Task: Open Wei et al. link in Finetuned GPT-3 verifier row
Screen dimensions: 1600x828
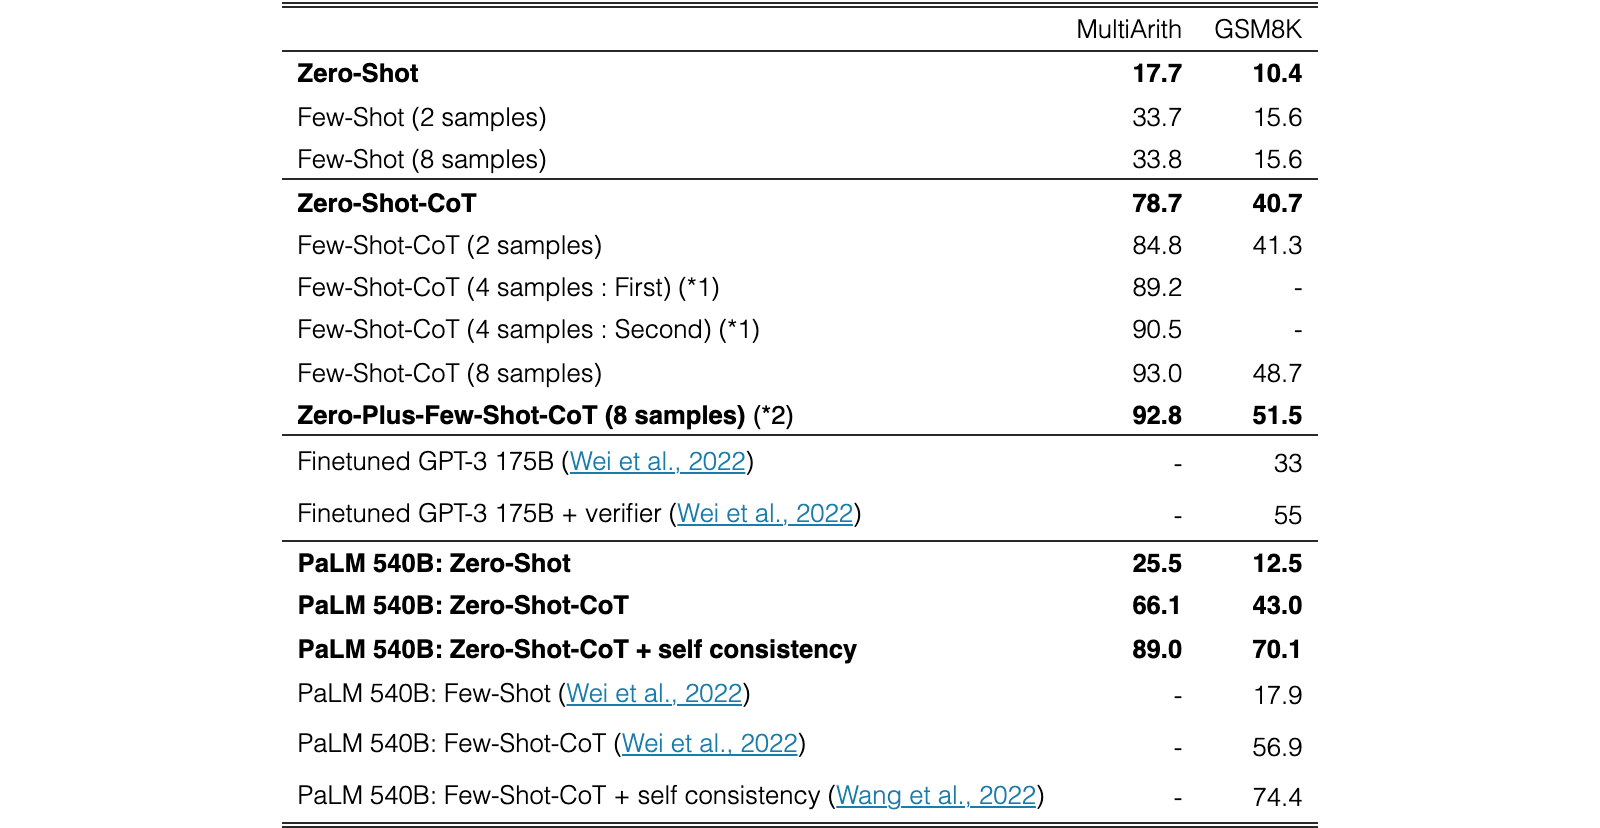Action: [x=765, y=514]
